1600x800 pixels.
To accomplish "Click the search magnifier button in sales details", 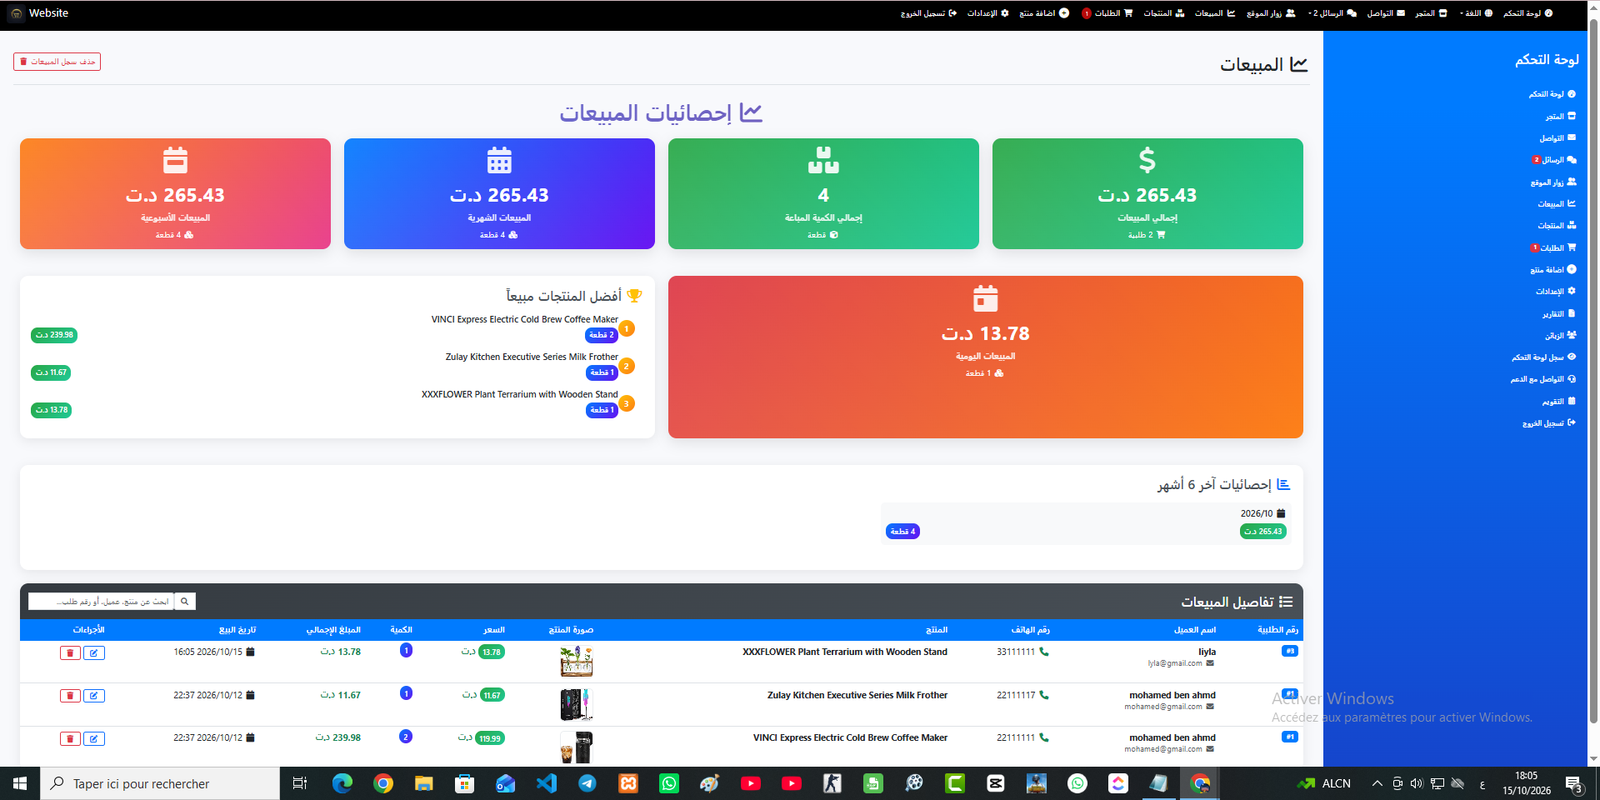I will [x=185, y=601].
